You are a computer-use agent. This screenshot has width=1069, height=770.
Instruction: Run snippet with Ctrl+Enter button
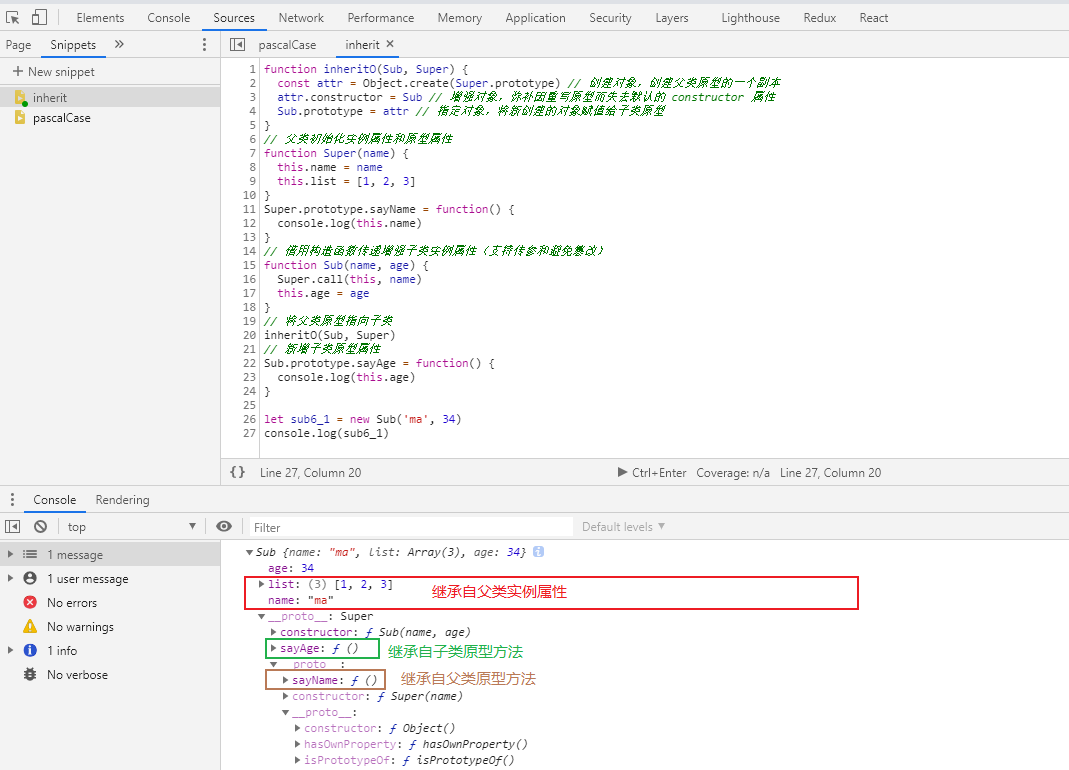652,473
